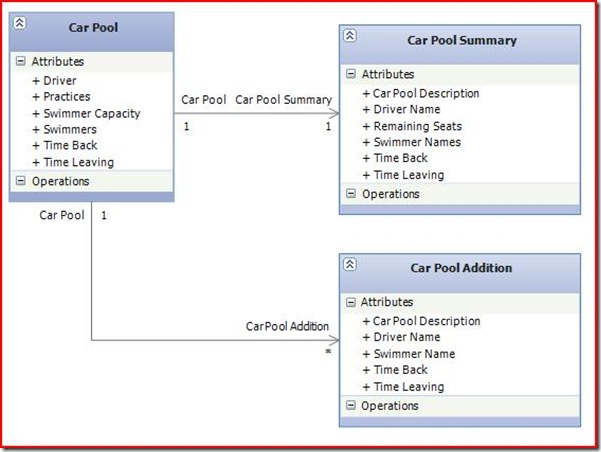Screen dimensions: 601x452
Task: Select the Car Pool Summary class title
Action: click(x=462, y=41)
